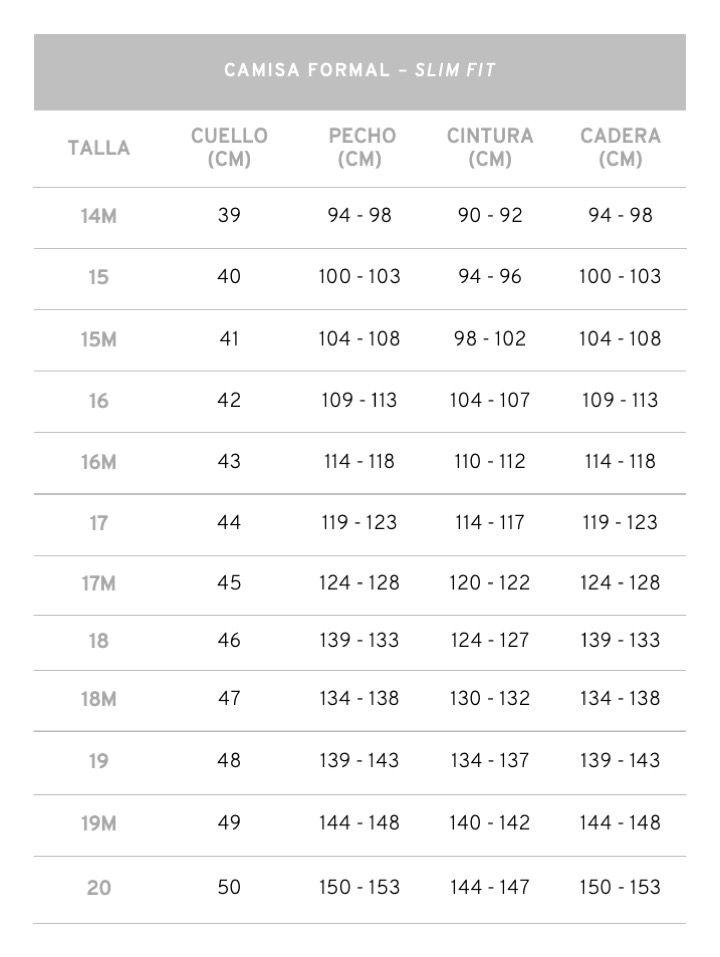This screenshot has width=720, height=957.
Task: Click the CINTURA (CM) column header
Action: click(x=490, y=148)
